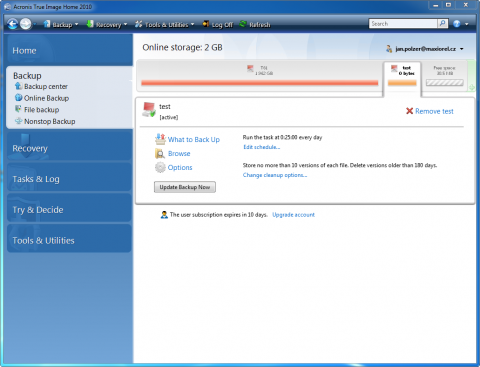Click Update Backup Now button
The width and height of the screenshot is (480, 367).
185,187
